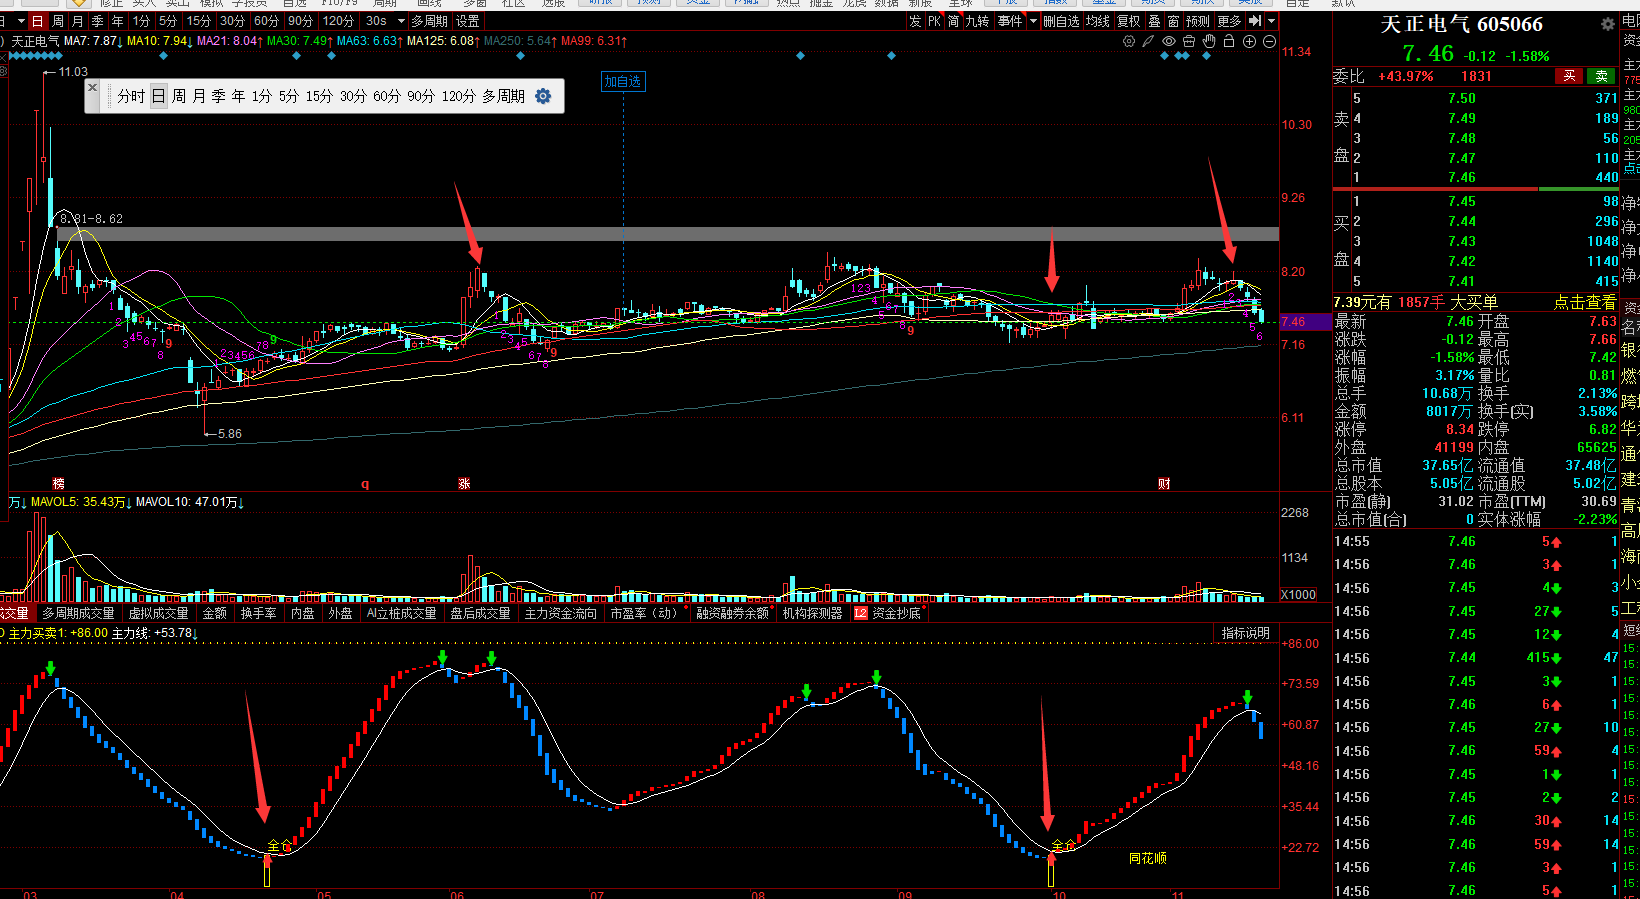This screenshot has width=1640, height=899.
Task: Switch to 金额 indicator tab
Action: (215, 613)
